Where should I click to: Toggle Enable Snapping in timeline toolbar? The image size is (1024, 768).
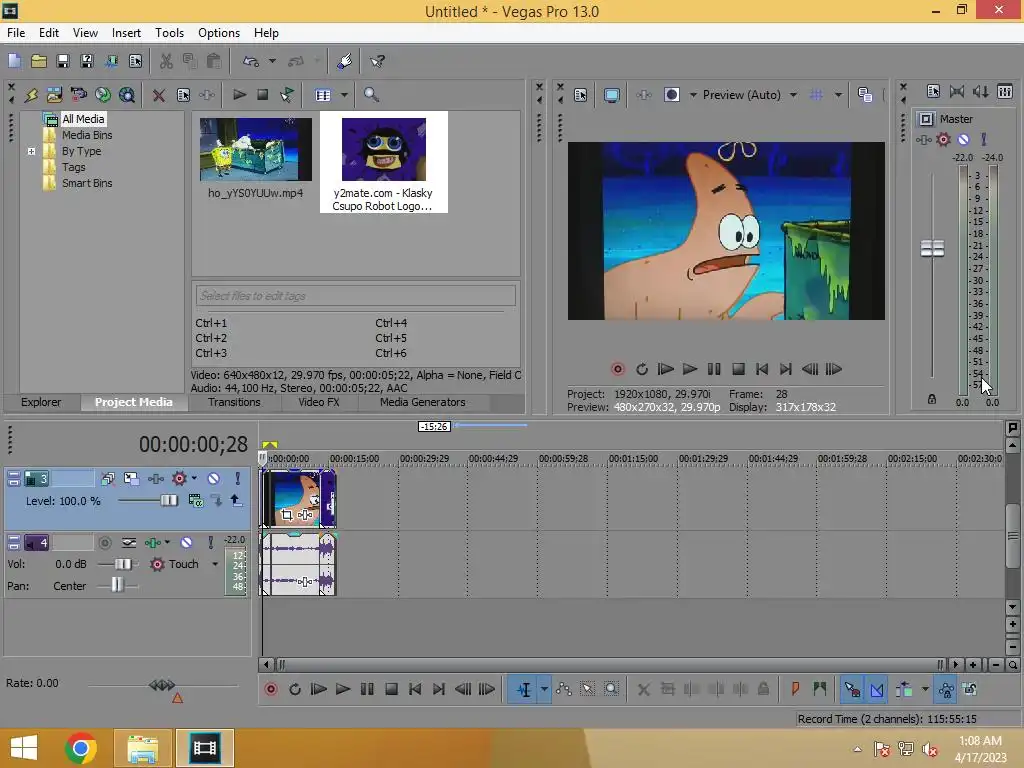(852, 689)
